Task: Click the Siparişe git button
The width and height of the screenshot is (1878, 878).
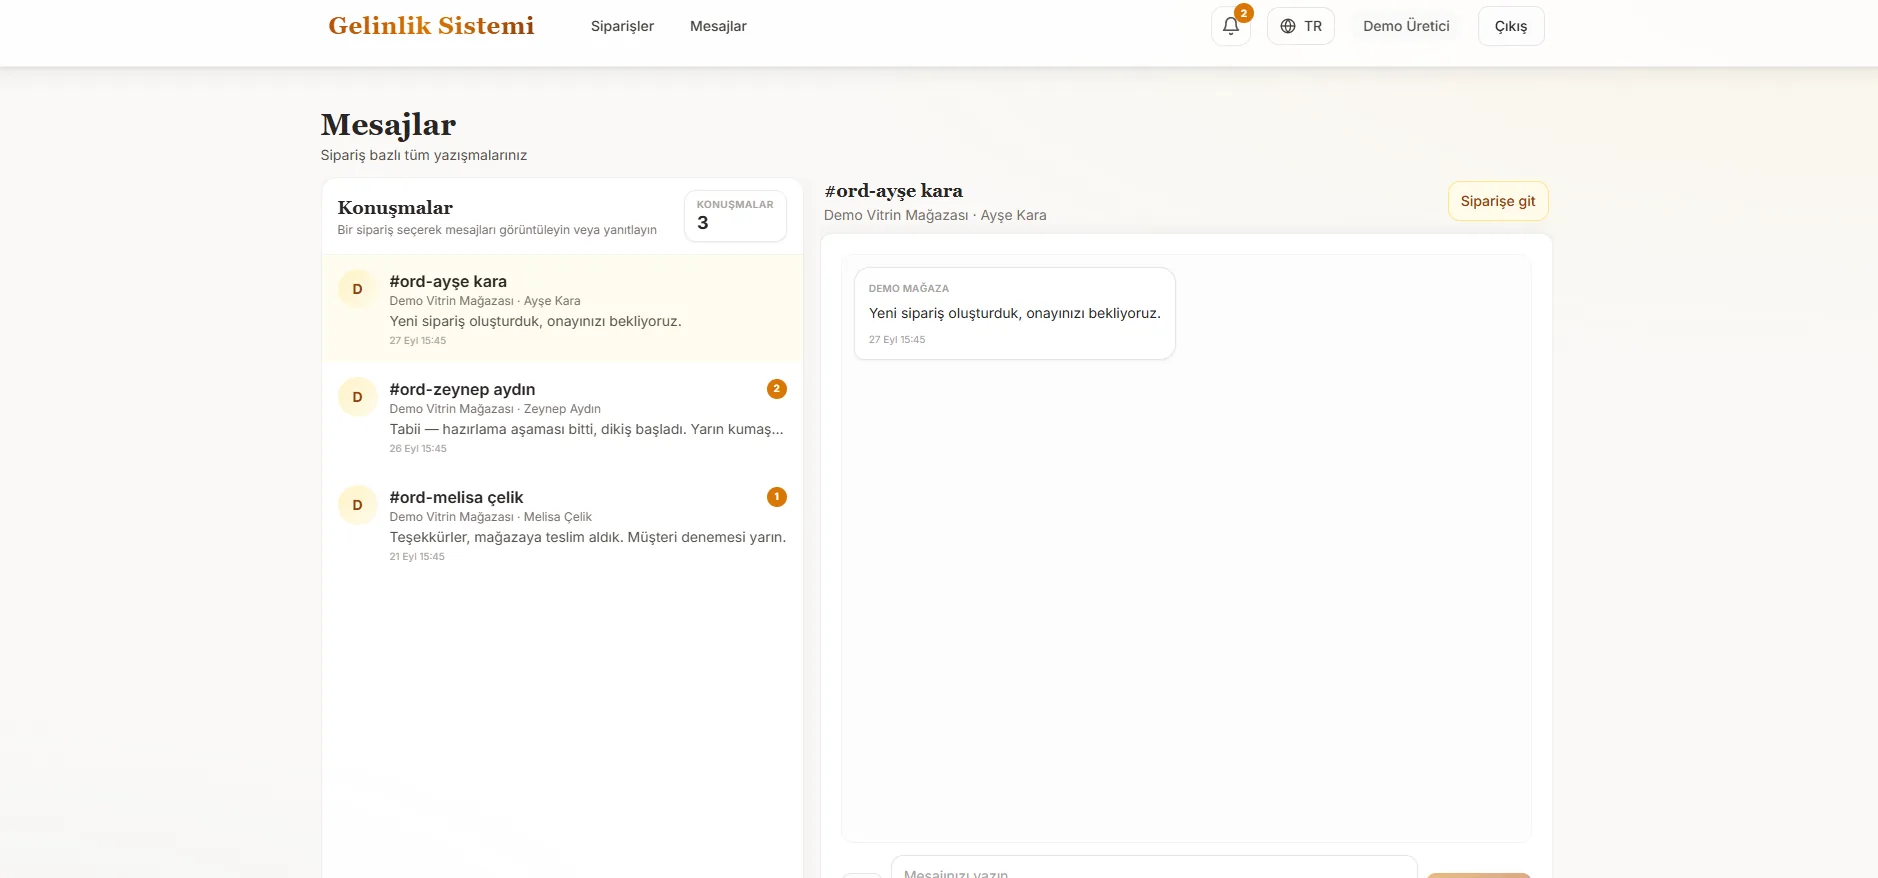Action: 1498,201
